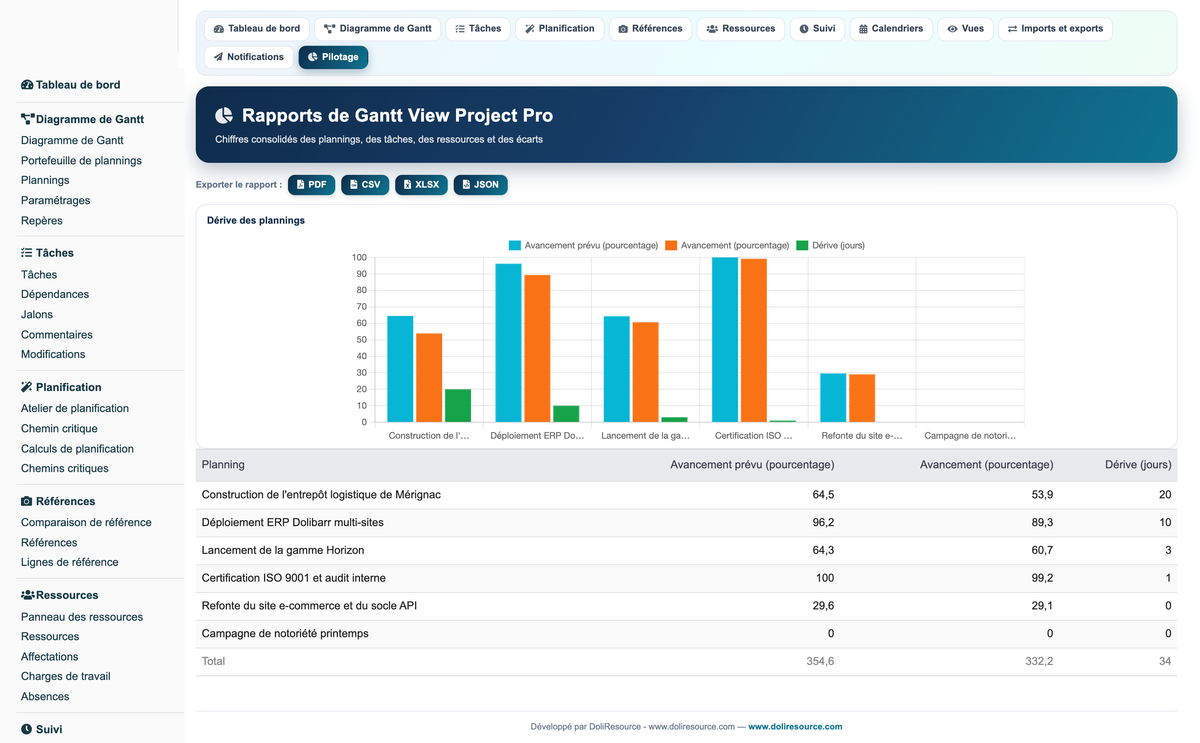
Task: Go to the Ressources tab
Action: [741, 28]
